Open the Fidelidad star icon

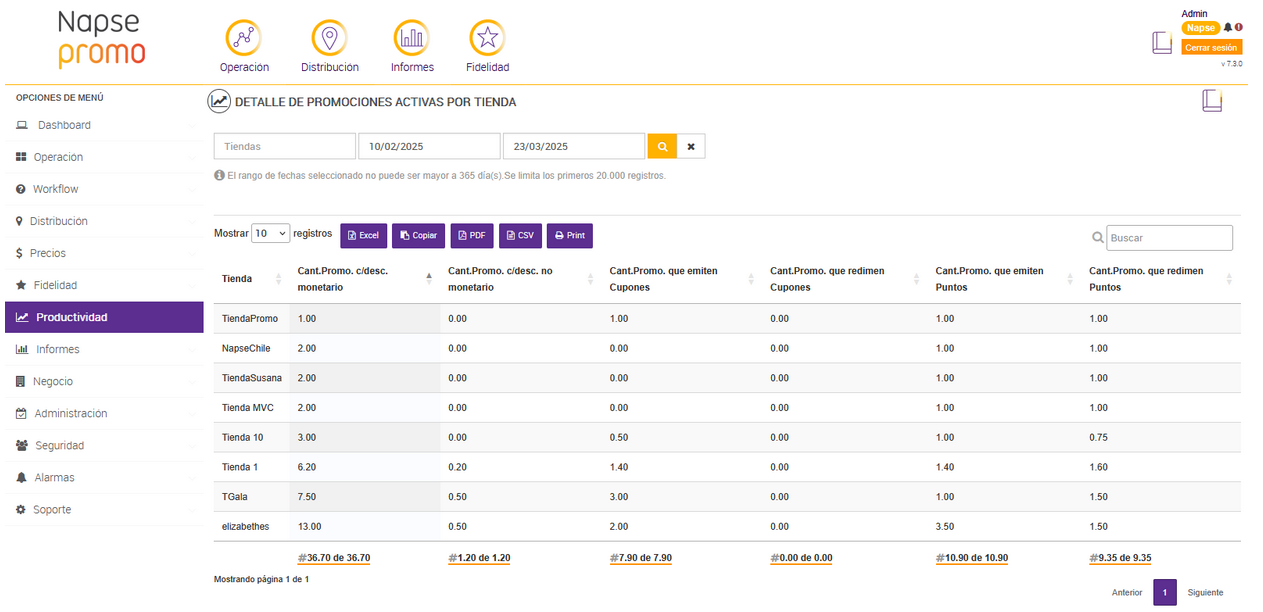pyautogui.click(x=487, y=38)
